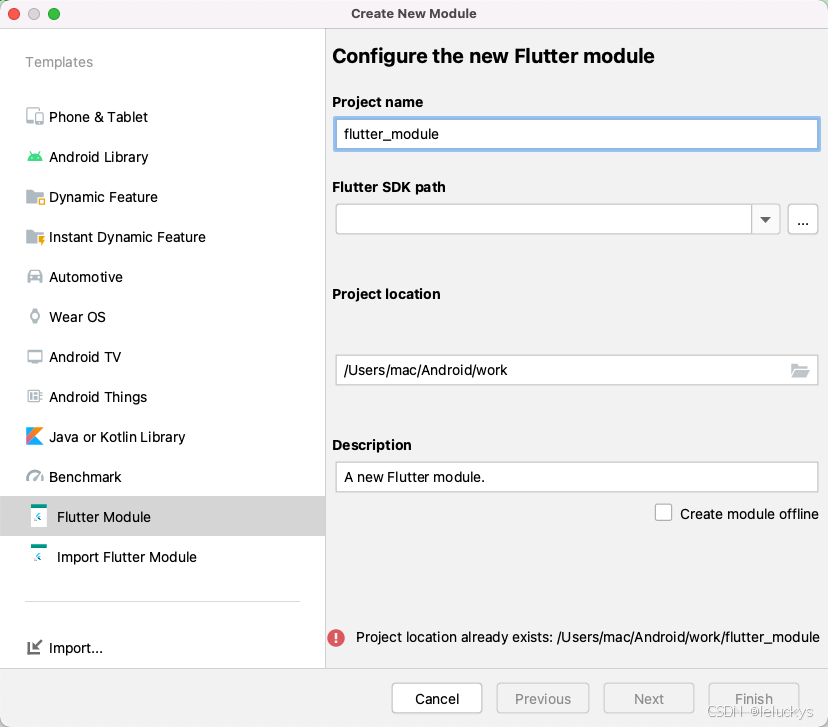
Task: Click the Benchmark gauge icon
Action: coord(35,476)
